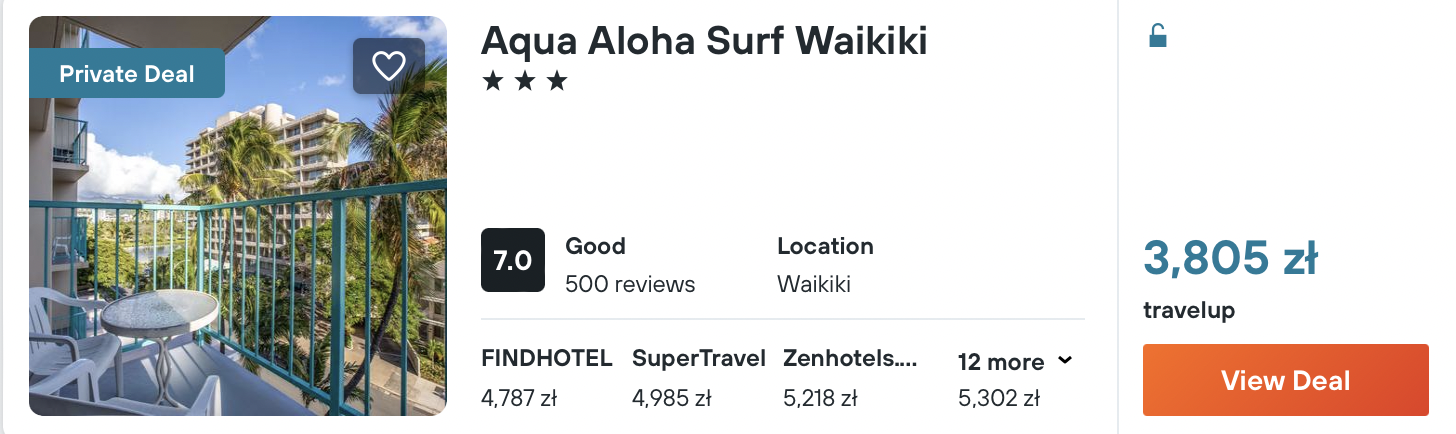Screen dimensions: 1456x434
Task: Choose the SuperTravel provider
Action: click(x=698, y=358)
